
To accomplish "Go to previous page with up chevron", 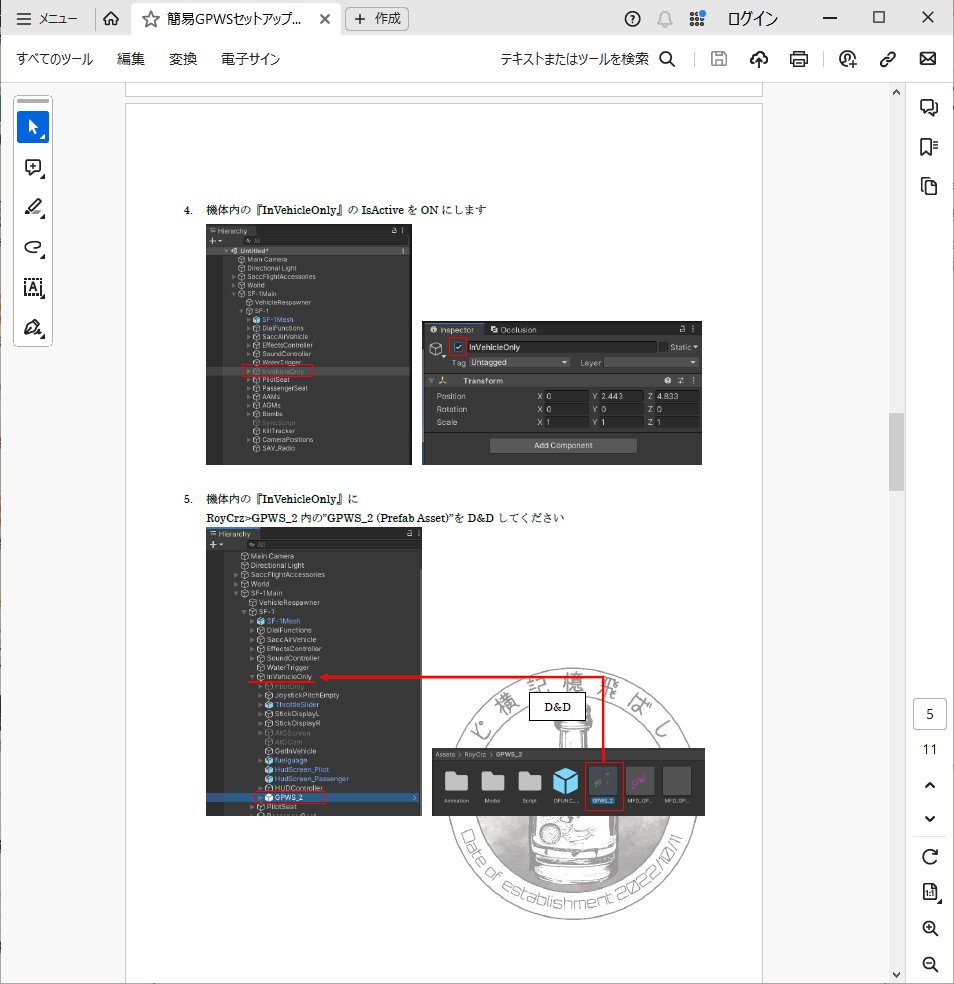I will click(930, 785).
